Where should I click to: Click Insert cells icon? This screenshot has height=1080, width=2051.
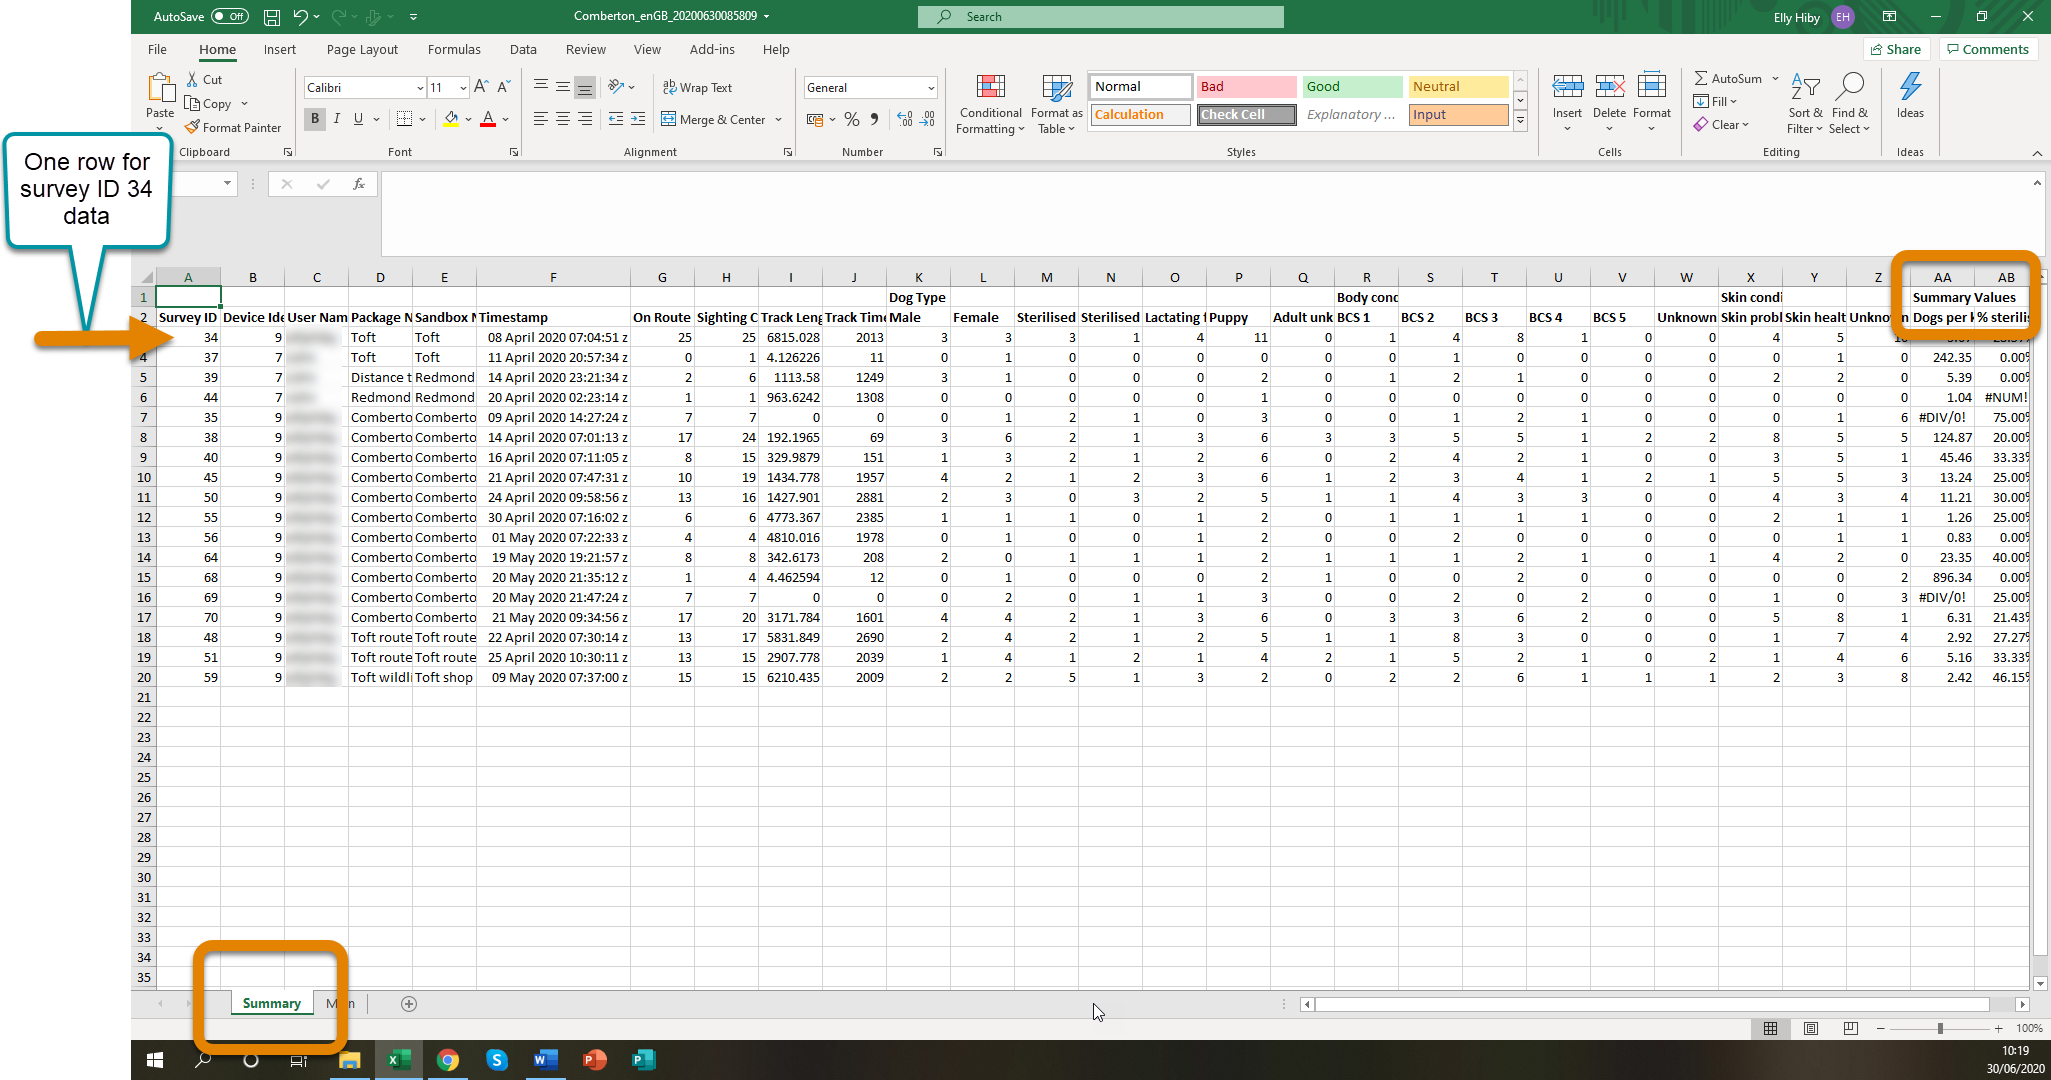pos(1567,87)
